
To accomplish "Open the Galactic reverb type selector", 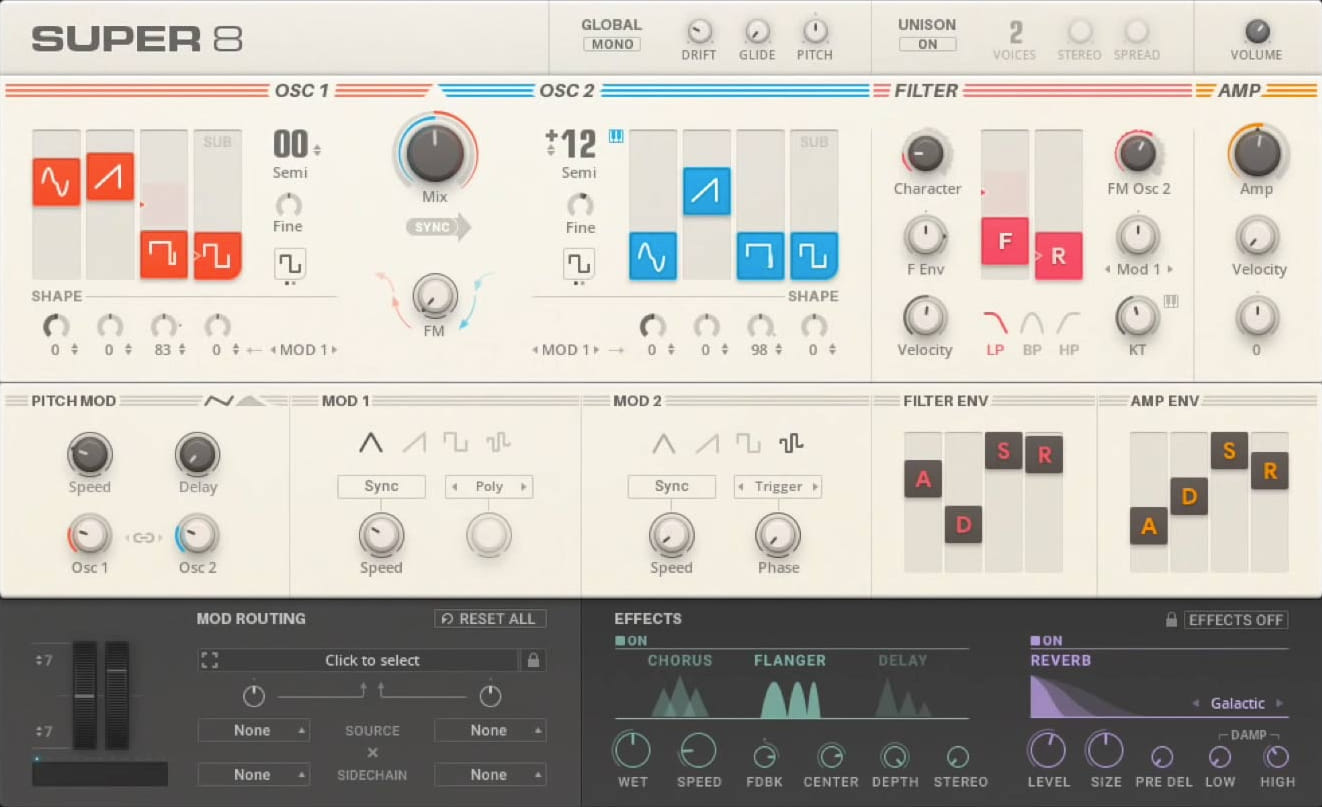I will [x=1238, y=703].
